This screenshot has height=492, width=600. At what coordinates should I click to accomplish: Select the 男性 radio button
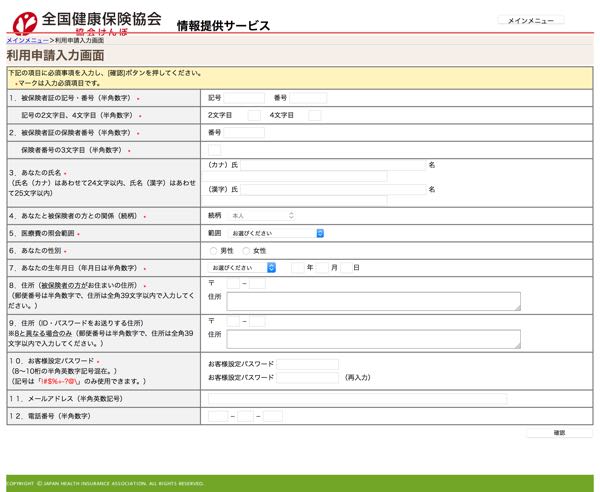[x=213, y=250]
